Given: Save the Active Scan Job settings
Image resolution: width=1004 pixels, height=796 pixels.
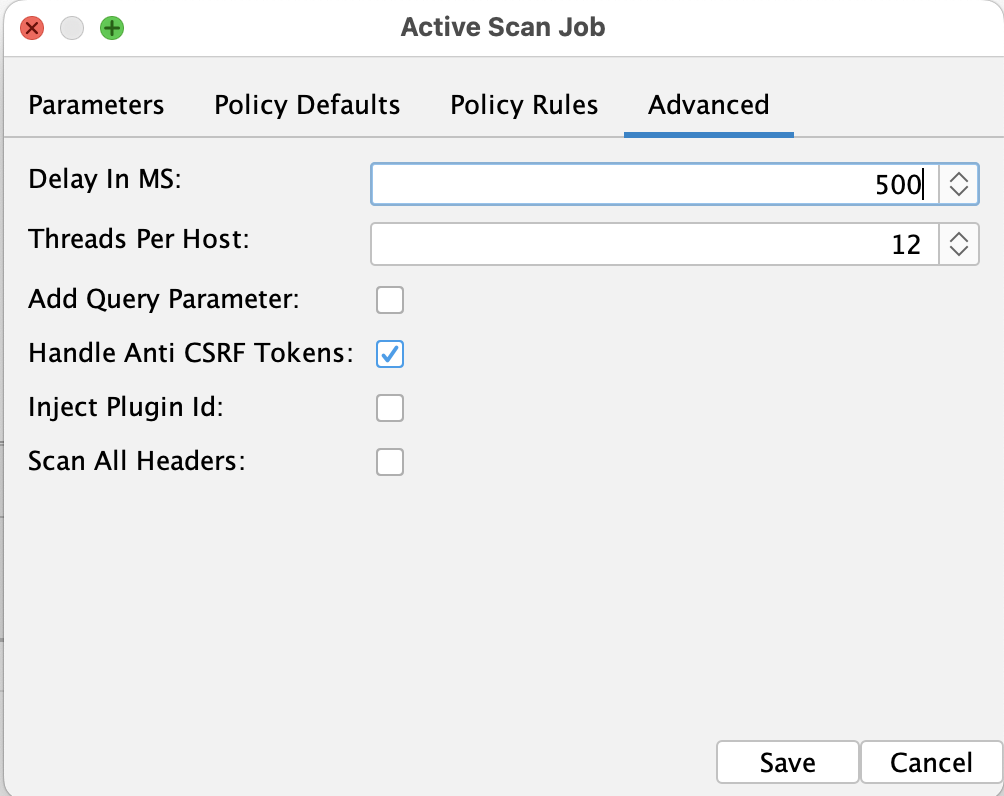Looking at the screenshot, I should [x=787, y=762].
